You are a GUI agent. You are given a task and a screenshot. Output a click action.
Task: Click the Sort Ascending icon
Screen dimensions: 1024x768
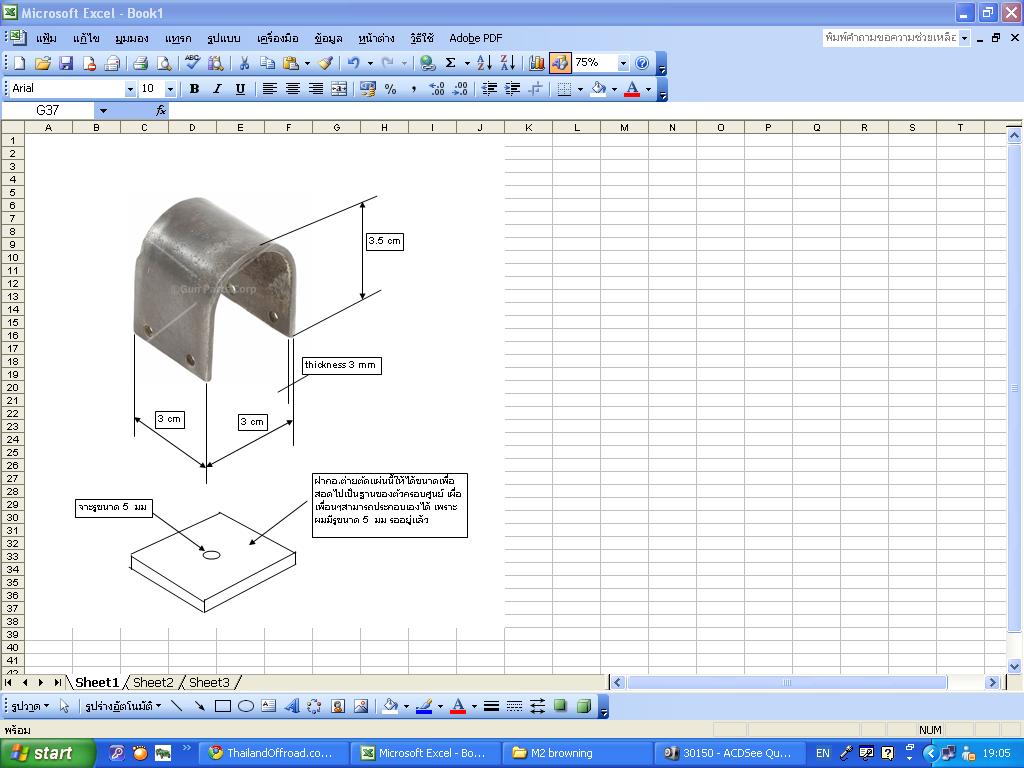pos(485,63)
